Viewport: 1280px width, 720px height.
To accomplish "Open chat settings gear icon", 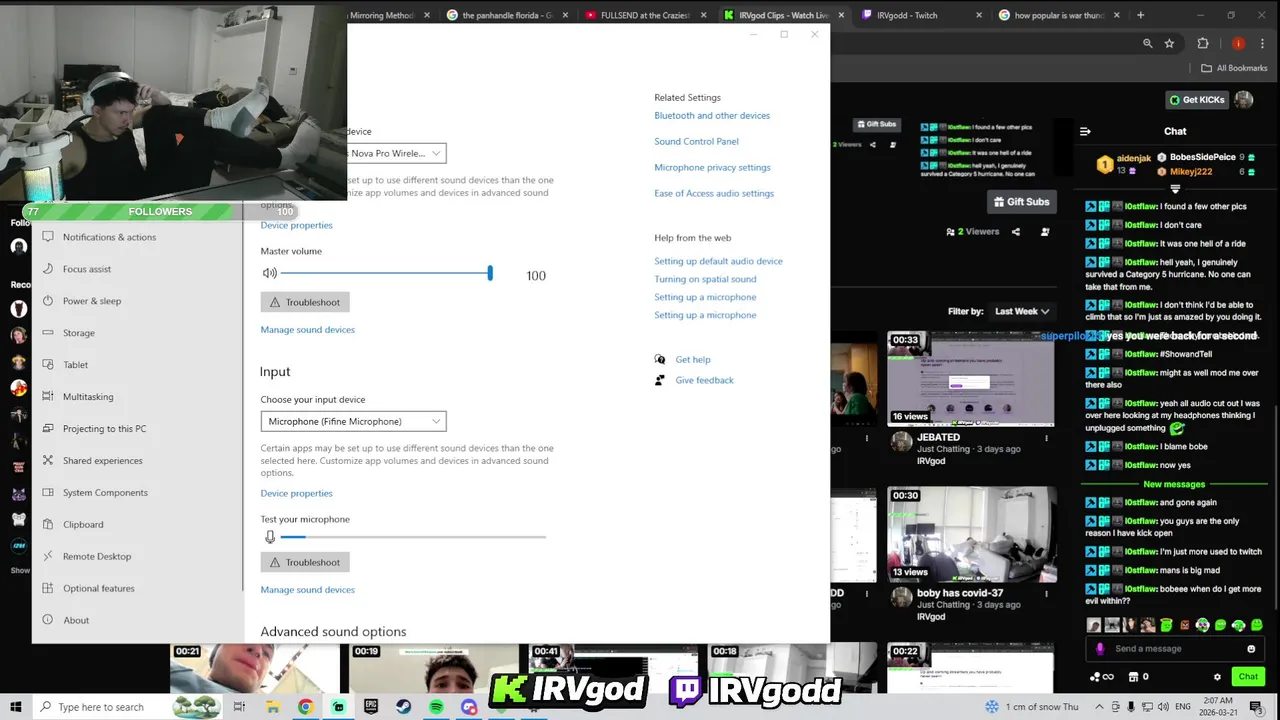I will click(1217, 677).
